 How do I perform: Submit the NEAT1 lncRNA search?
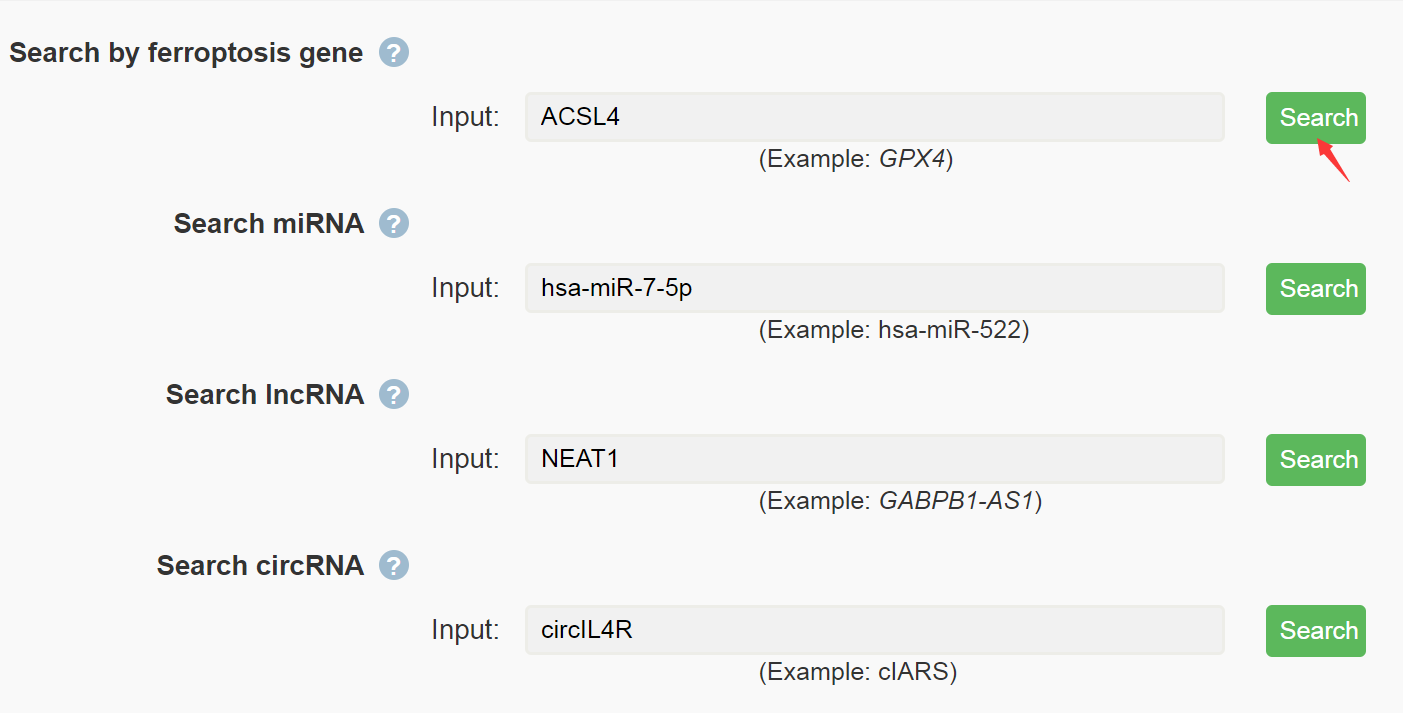pos(1315,460)
